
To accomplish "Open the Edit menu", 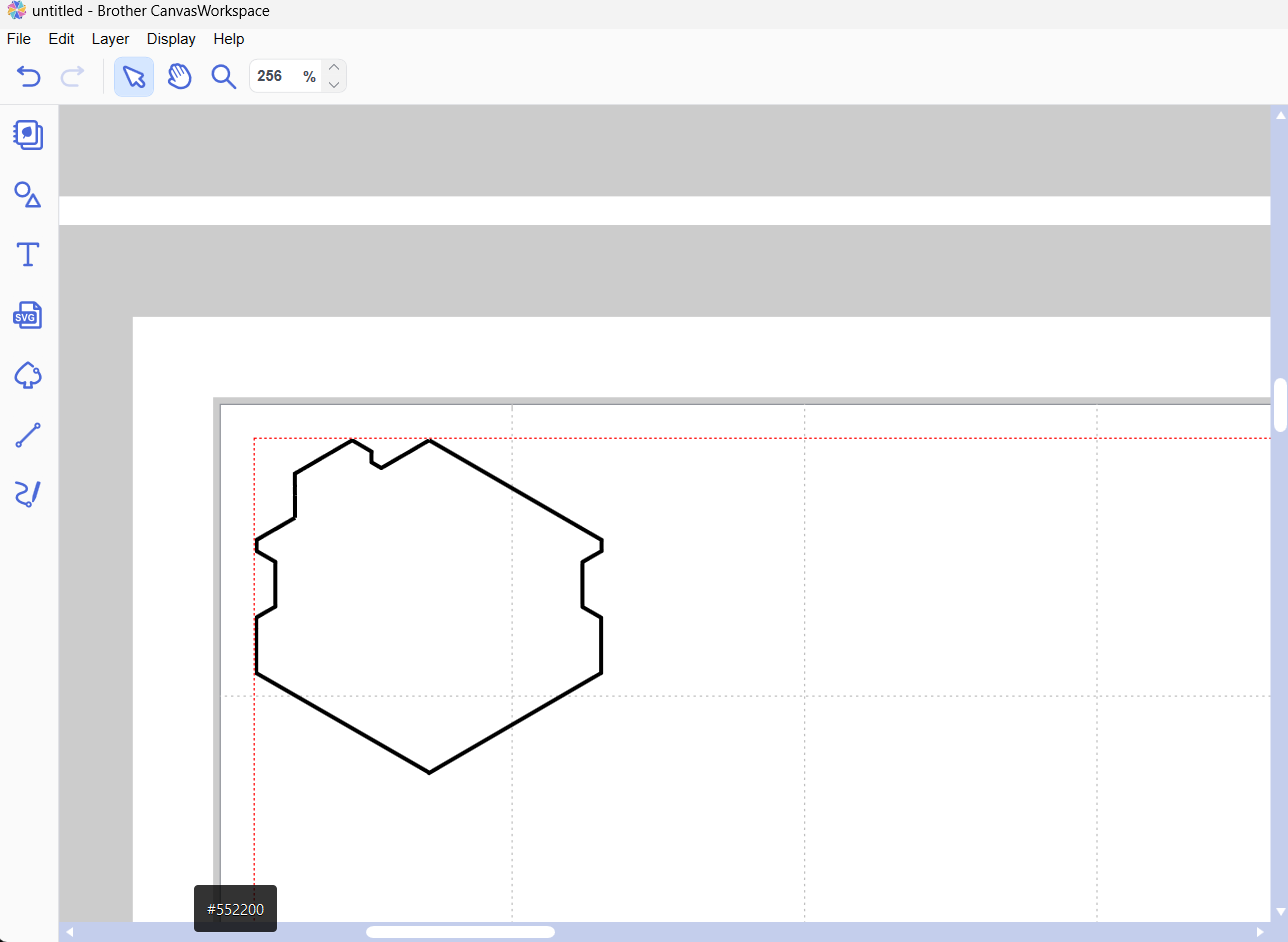I will coord(62,39).
